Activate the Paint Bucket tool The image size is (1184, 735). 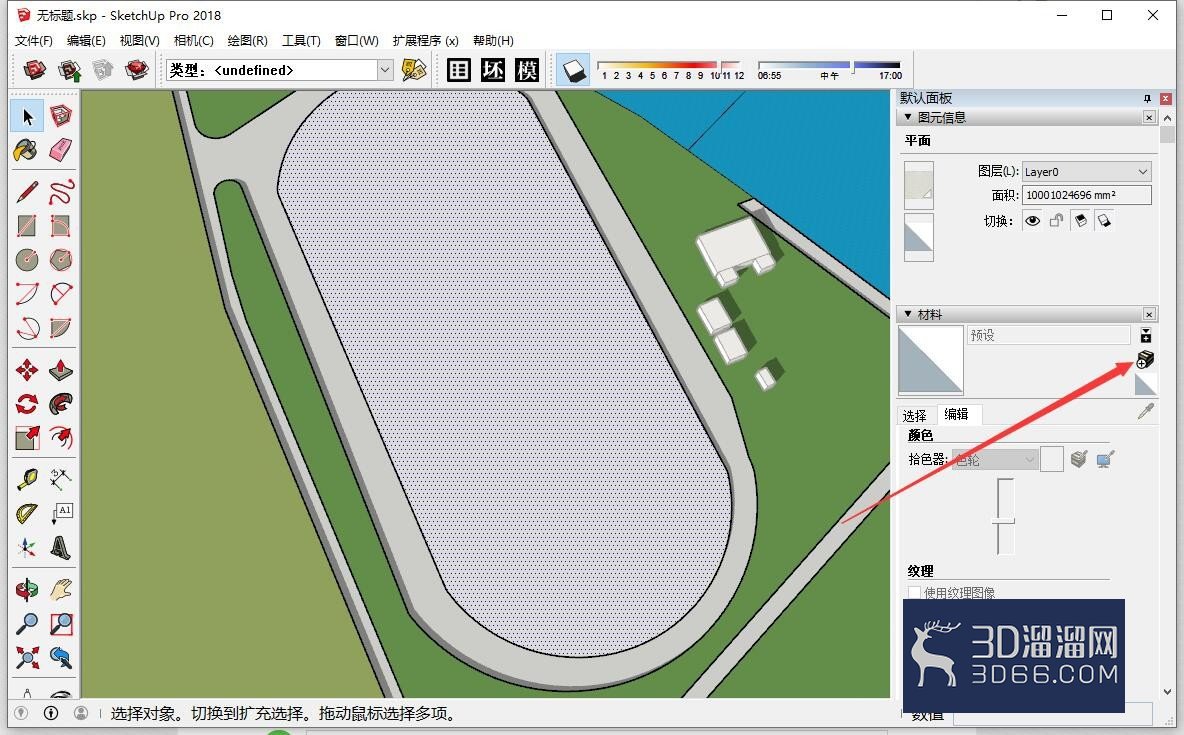tap(27, 150)
